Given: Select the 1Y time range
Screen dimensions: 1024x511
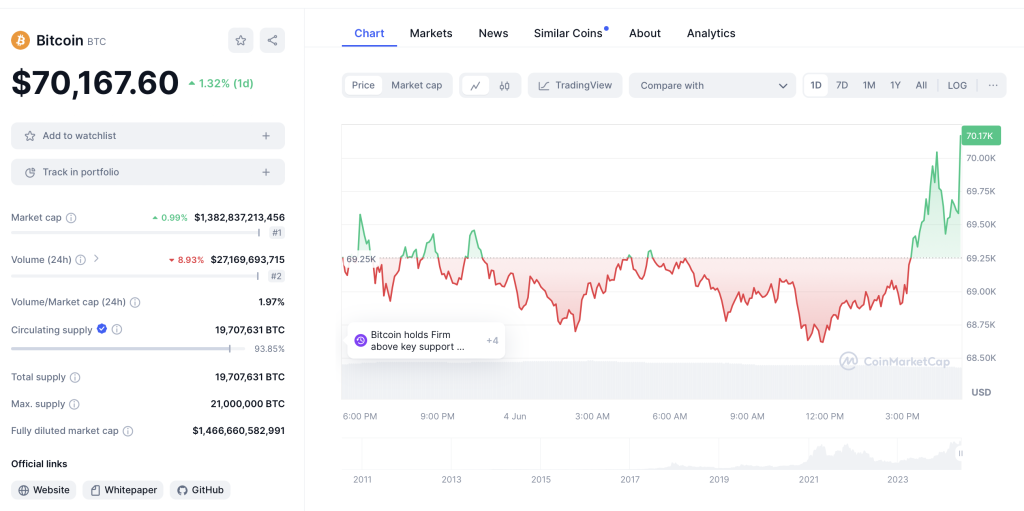Looking at the screenshot, I should (895, 86).
